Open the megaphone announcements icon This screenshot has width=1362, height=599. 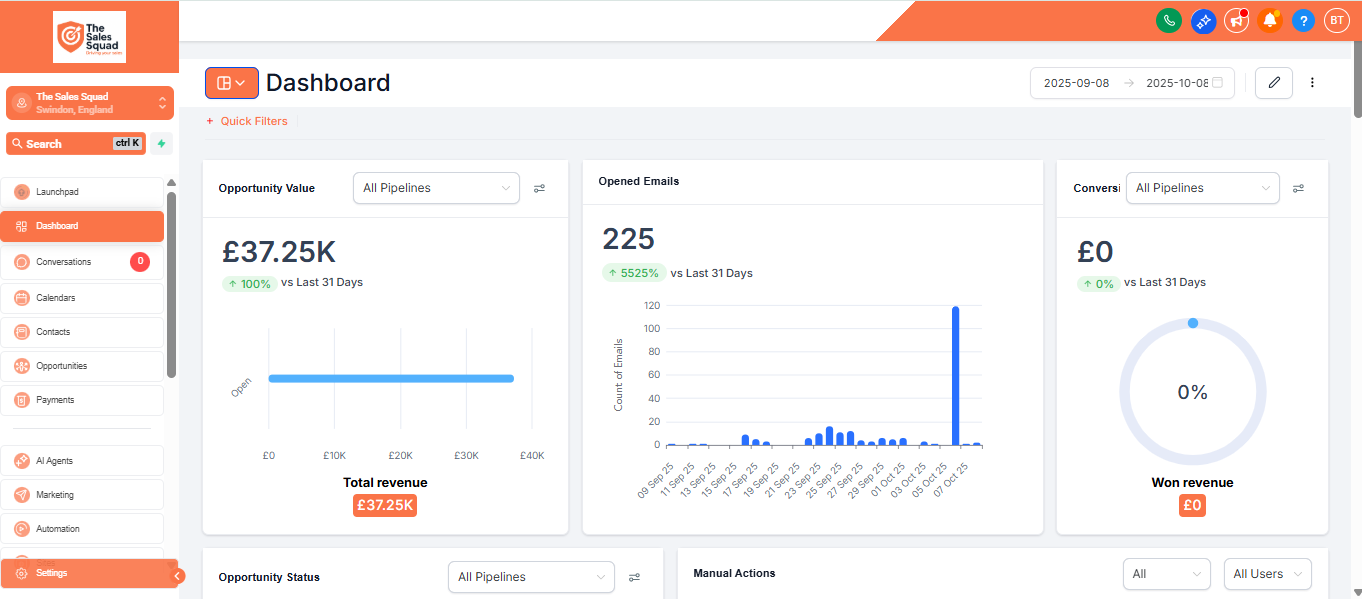(1237, 20)
